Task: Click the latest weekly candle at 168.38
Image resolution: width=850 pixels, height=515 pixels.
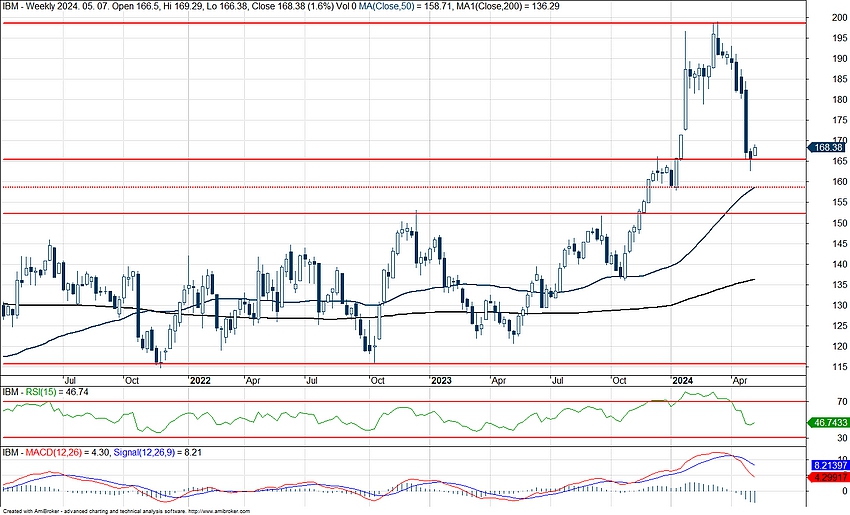Action: (x=755, y=151)
